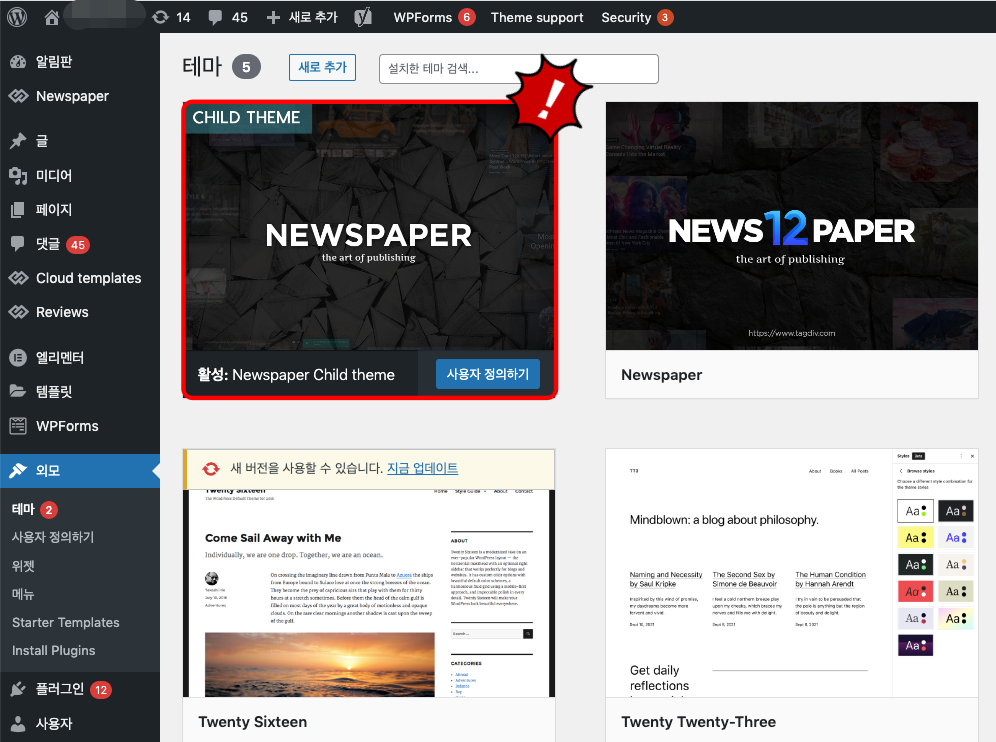Click the WordPress logo in admin bar

coord(16,16)
